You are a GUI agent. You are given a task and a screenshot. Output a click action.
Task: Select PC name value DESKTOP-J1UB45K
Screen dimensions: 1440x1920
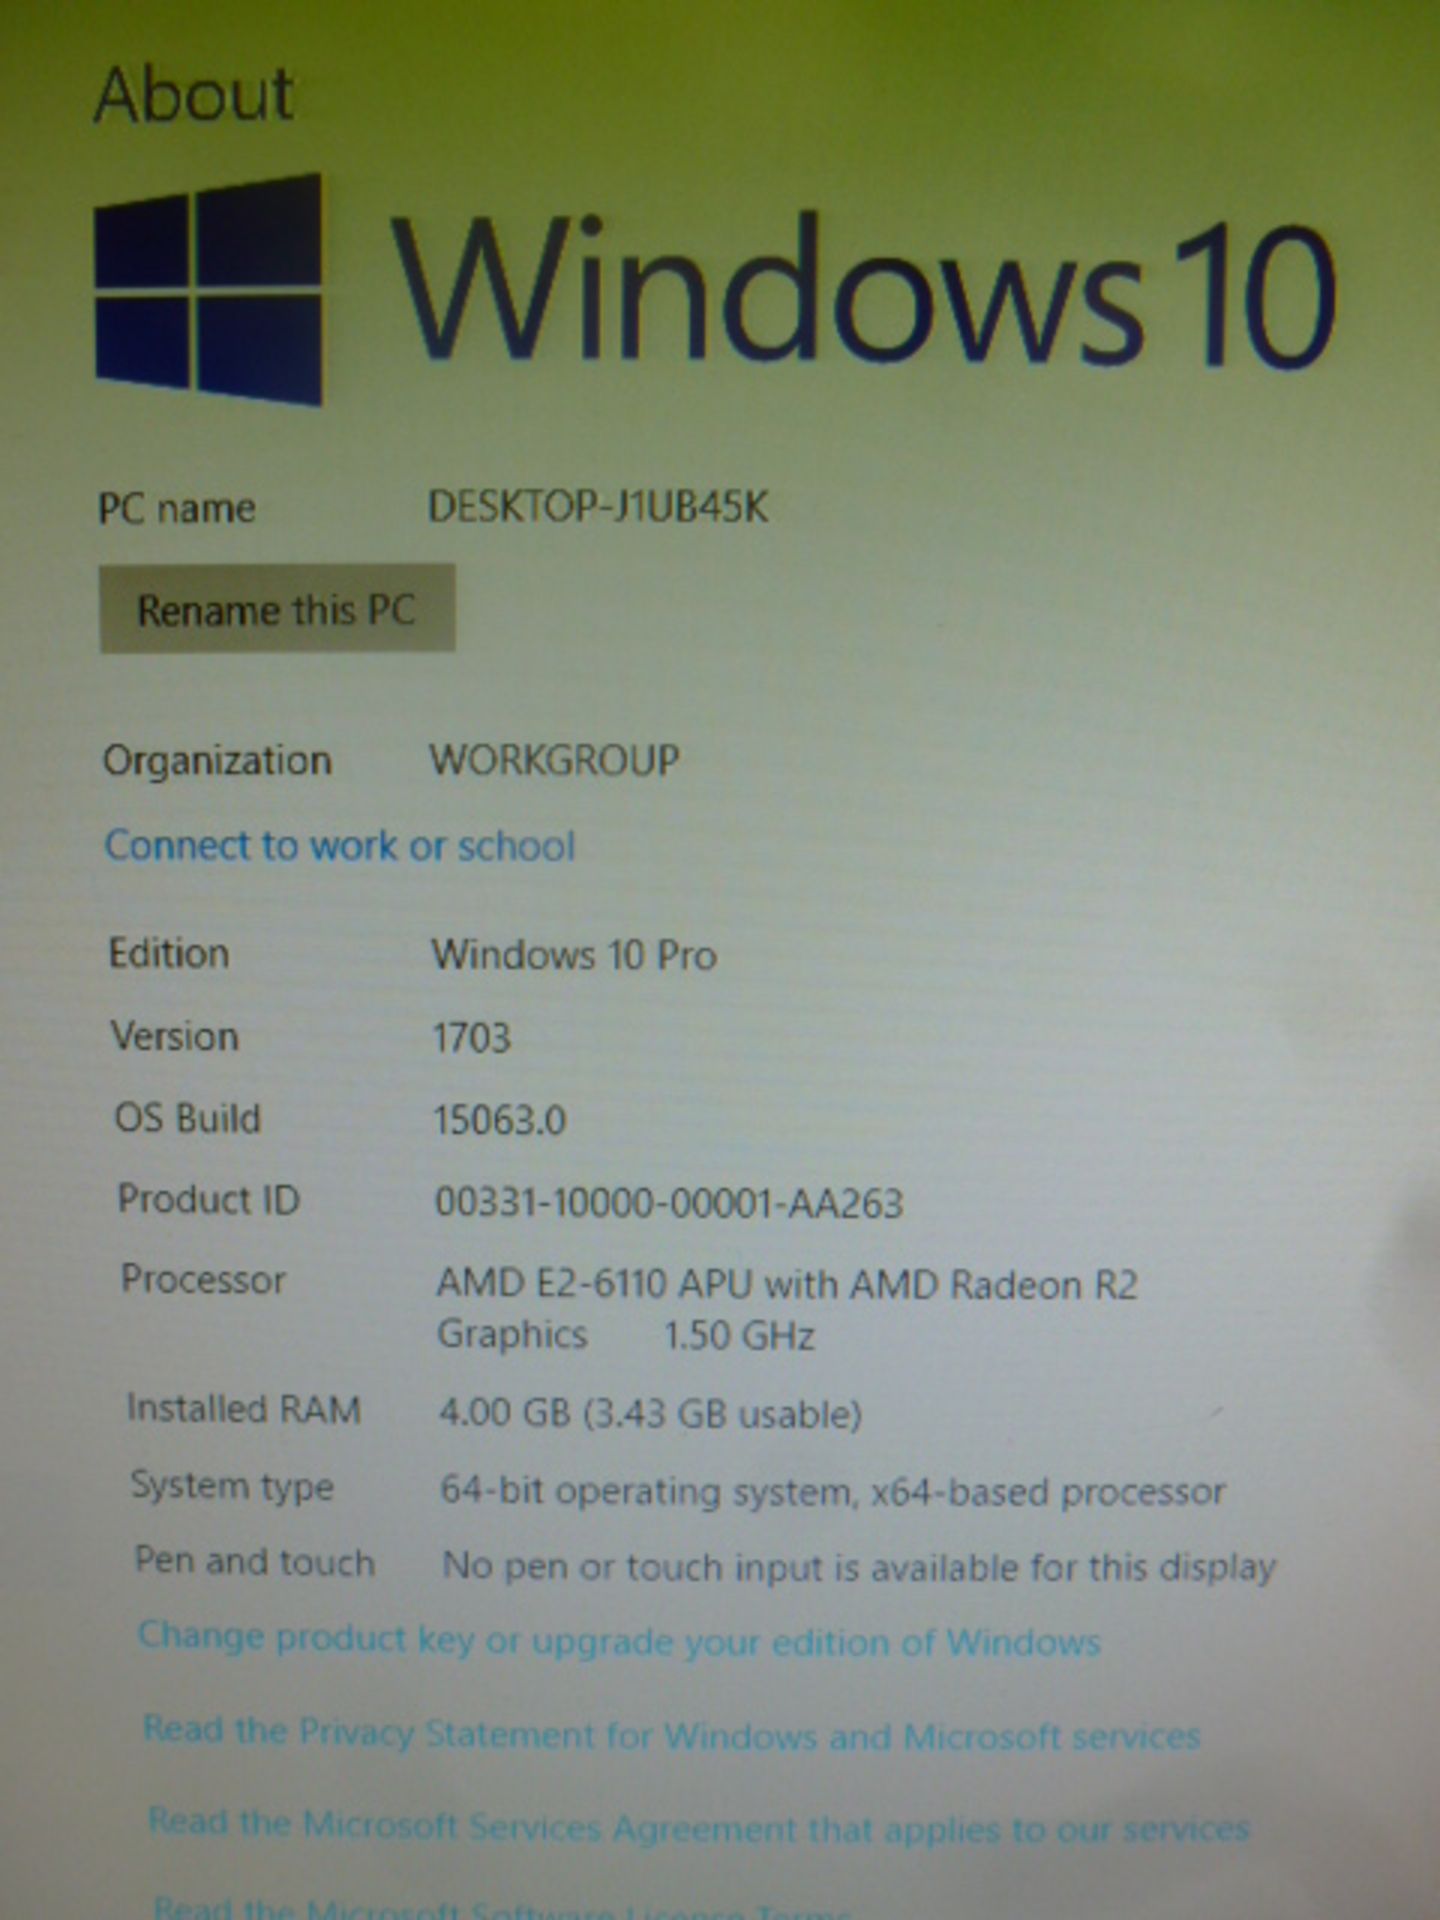tap(598, 507)
